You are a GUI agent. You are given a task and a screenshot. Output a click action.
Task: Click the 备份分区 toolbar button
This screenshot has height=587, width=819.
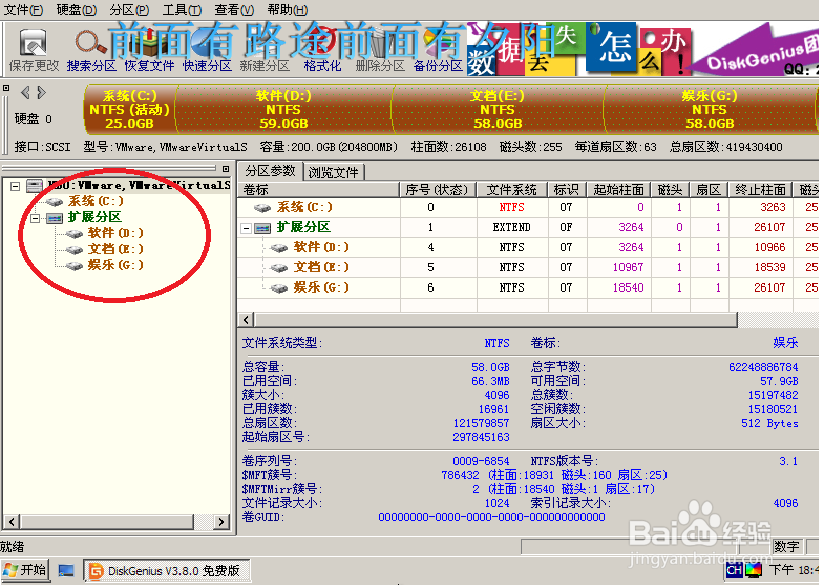click(438, 50)
